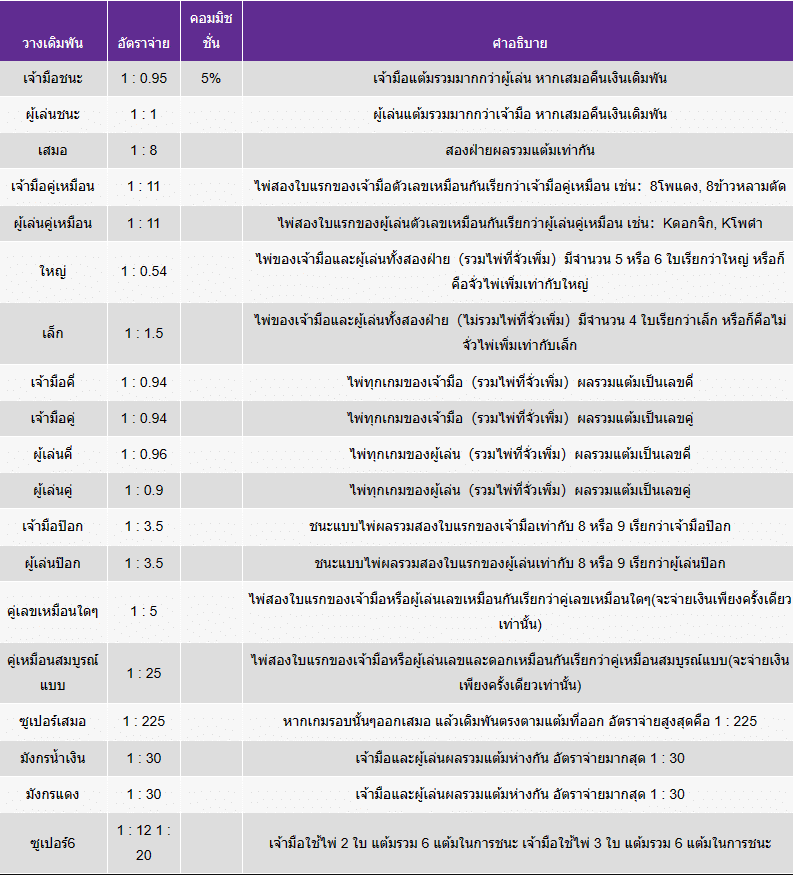
Task: Click the '1 : 12 1 : 20' payout cell
Action: pos(143,843)
